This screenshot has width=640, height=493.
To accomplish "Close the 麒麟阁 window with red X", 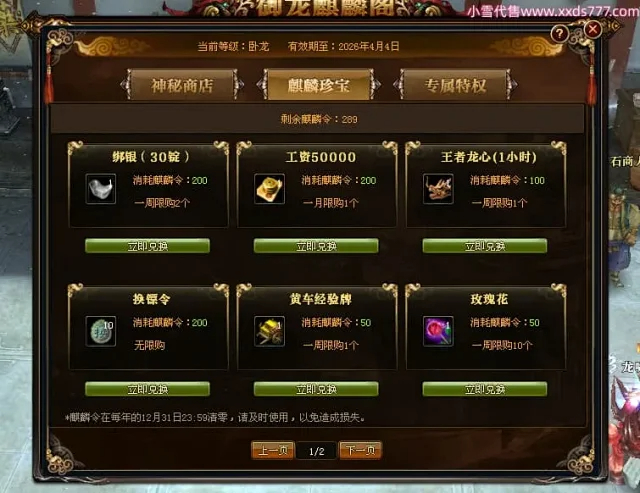I will coord(593,29).
